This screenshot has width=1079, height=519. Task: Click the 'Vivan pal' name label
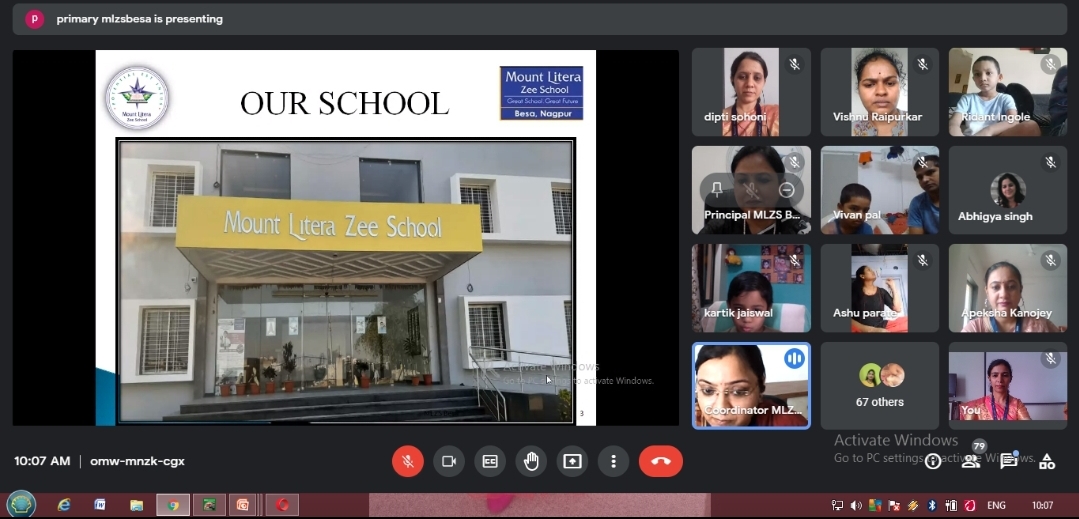click(x=857, y=215)
